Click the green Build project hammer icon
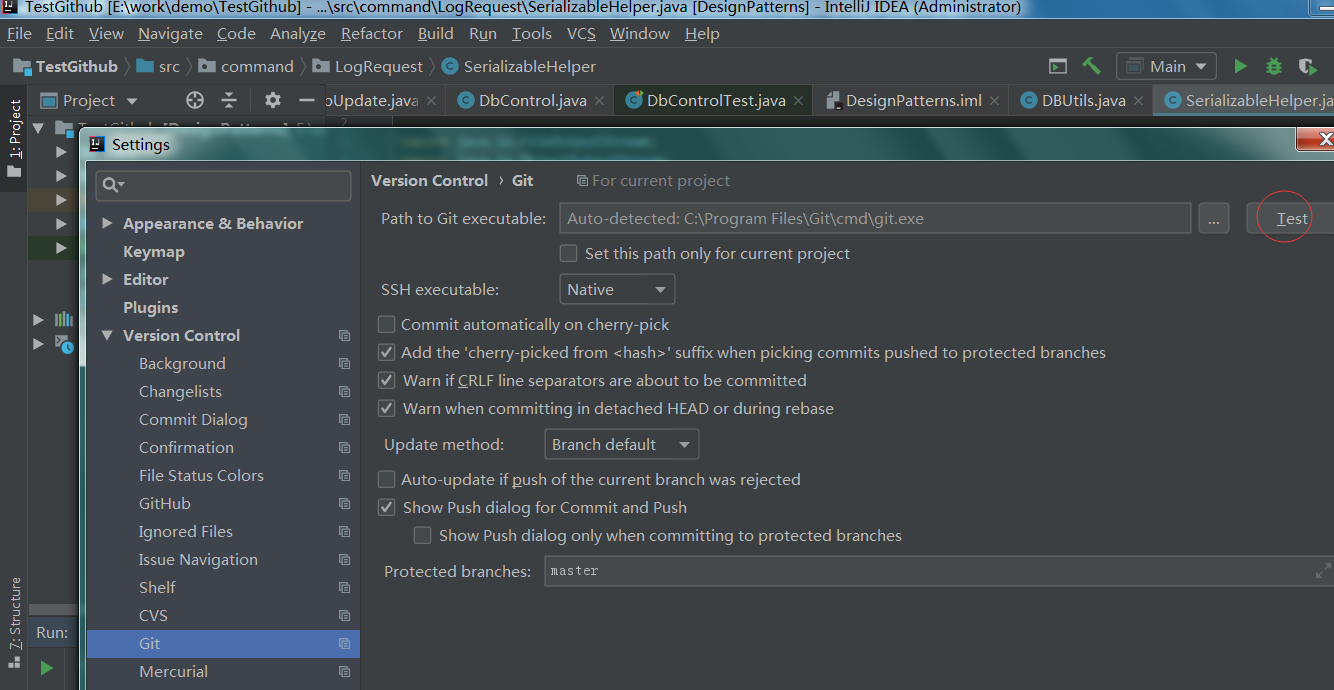Viewport: 1334px width, 690px height. pyautogui.click(x=1091, y=66)
